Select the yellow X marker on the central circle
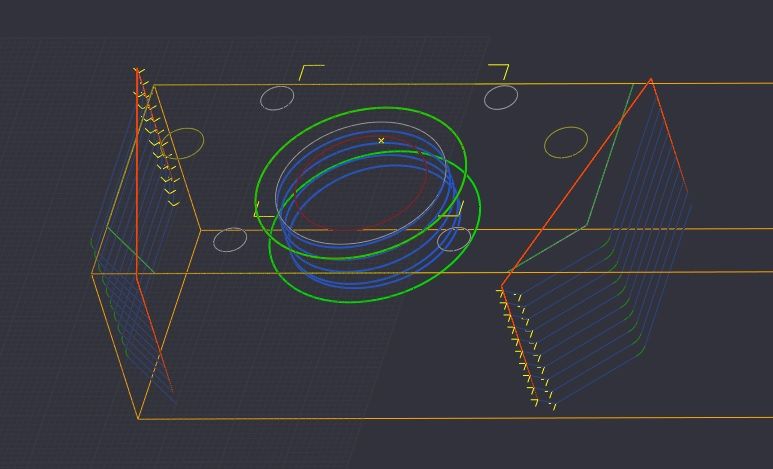 (381, 141)
